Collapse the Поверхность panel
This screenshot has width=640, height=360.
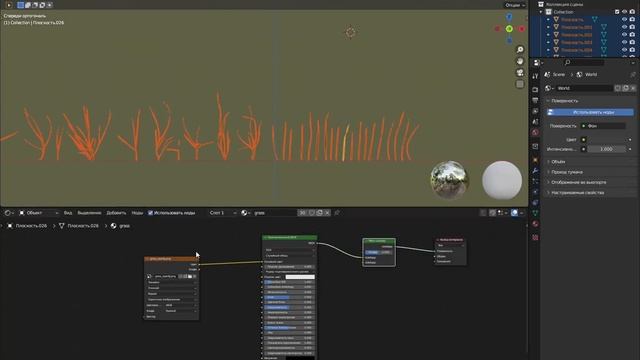[564, 100]
